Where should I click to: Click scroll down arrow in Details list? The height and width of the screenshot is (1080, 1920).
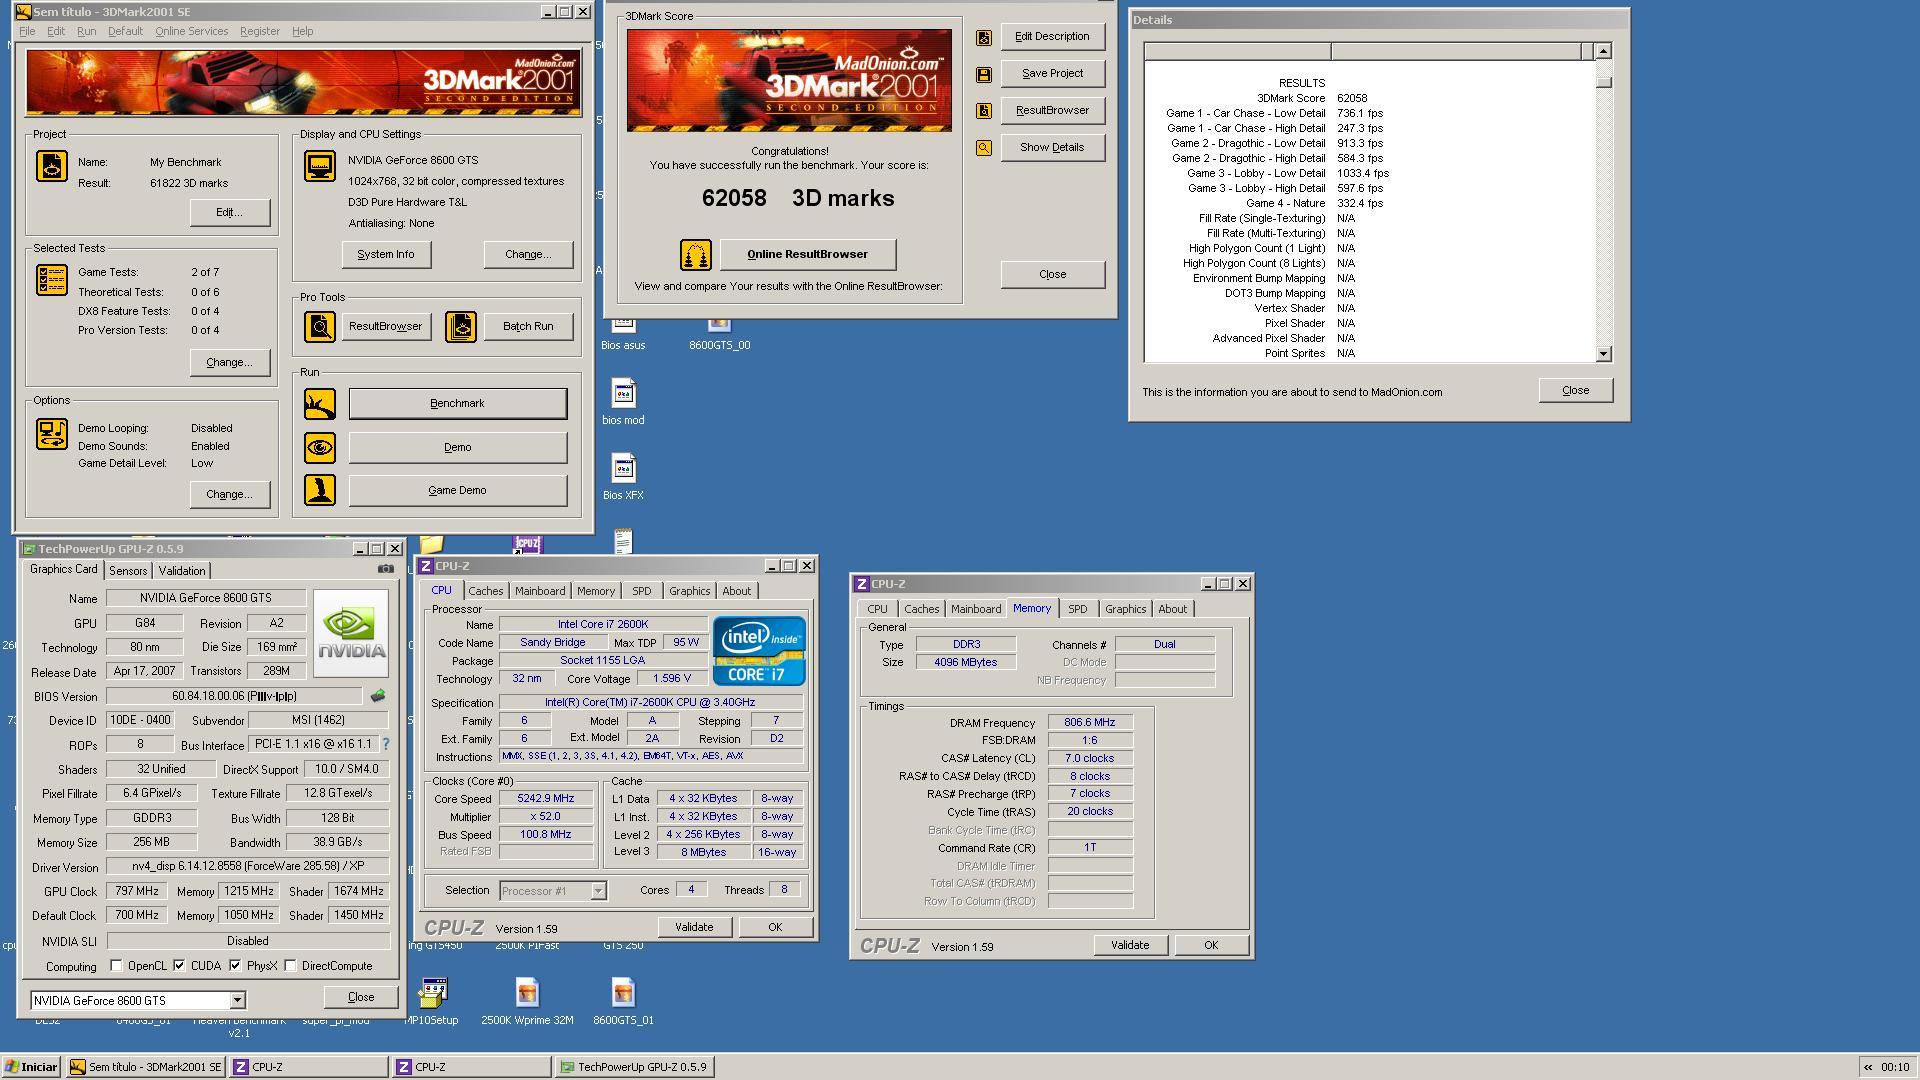1603,354
